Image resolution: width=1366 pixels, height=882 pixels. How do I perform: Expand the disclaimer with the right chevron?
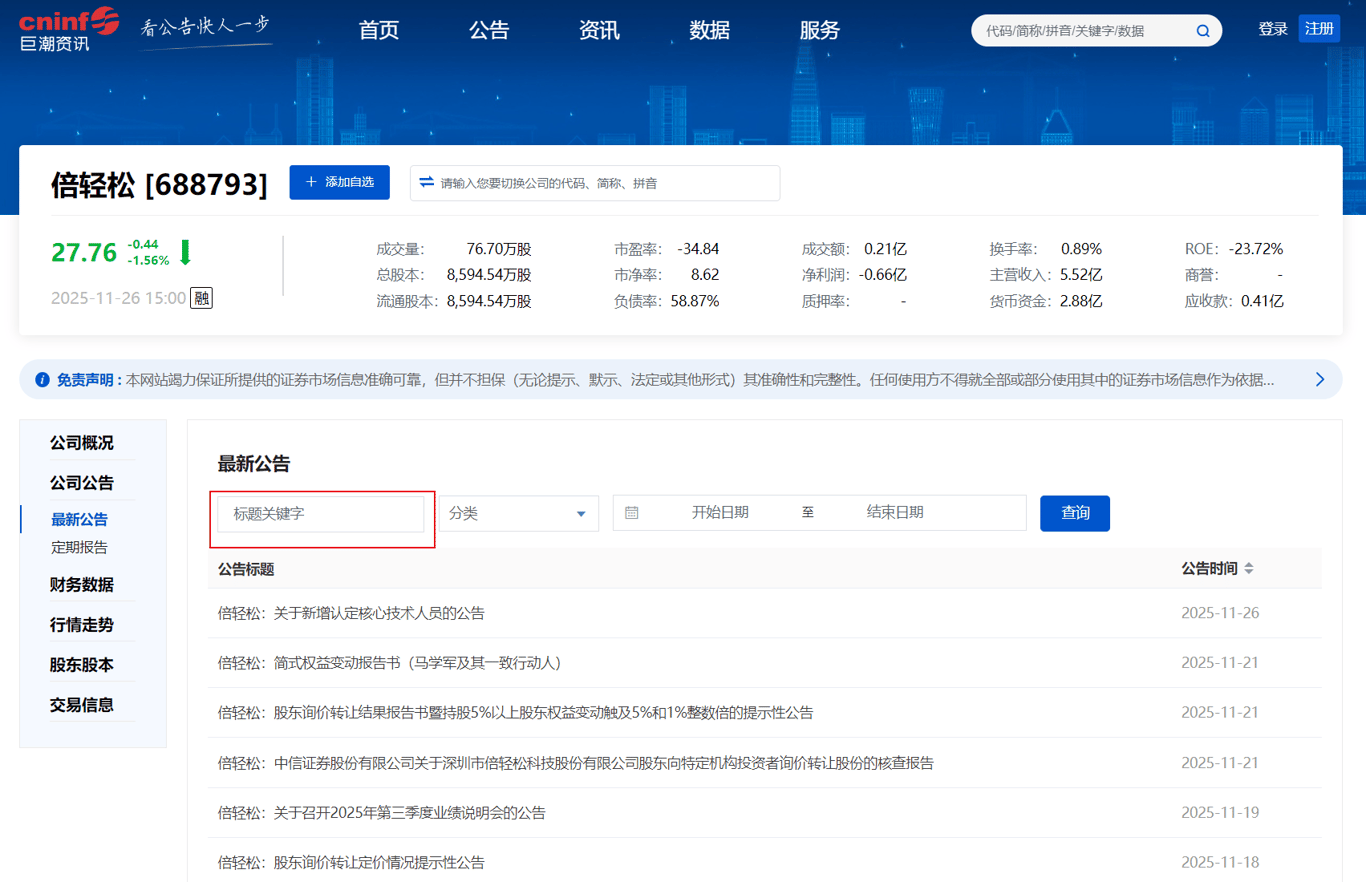tap(1320, 379)
